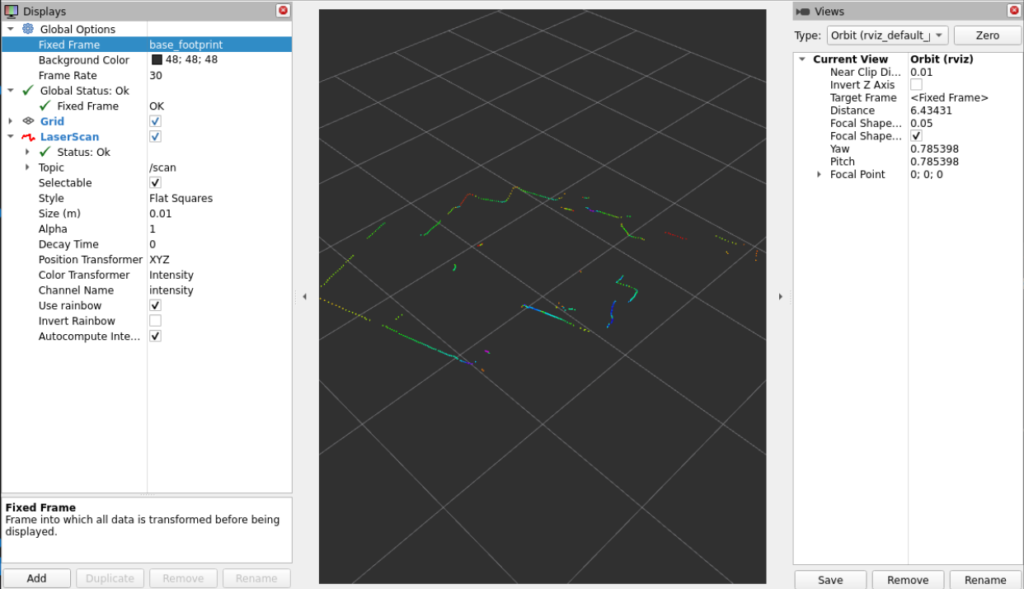This screenshot has width=1024, height=589.
Task: Click the Grid display icon
Action: click(x=28, y=121)
